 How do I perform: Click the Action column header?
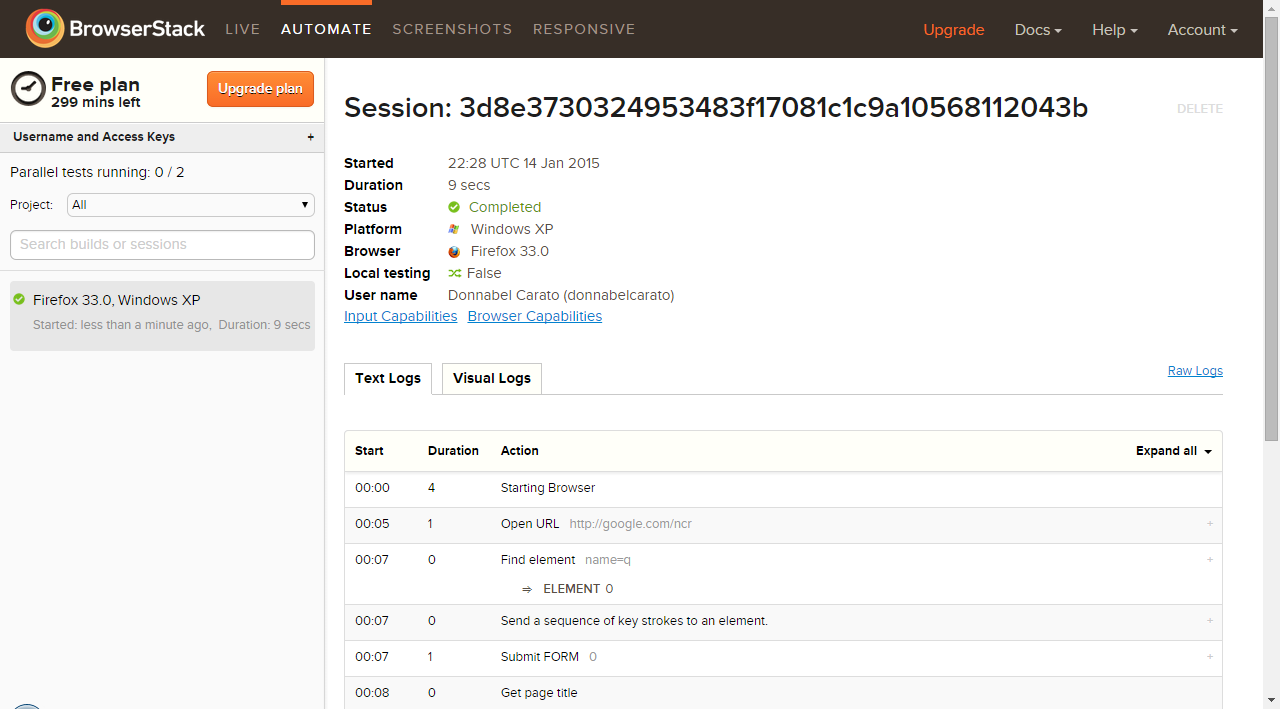point(520,451)
